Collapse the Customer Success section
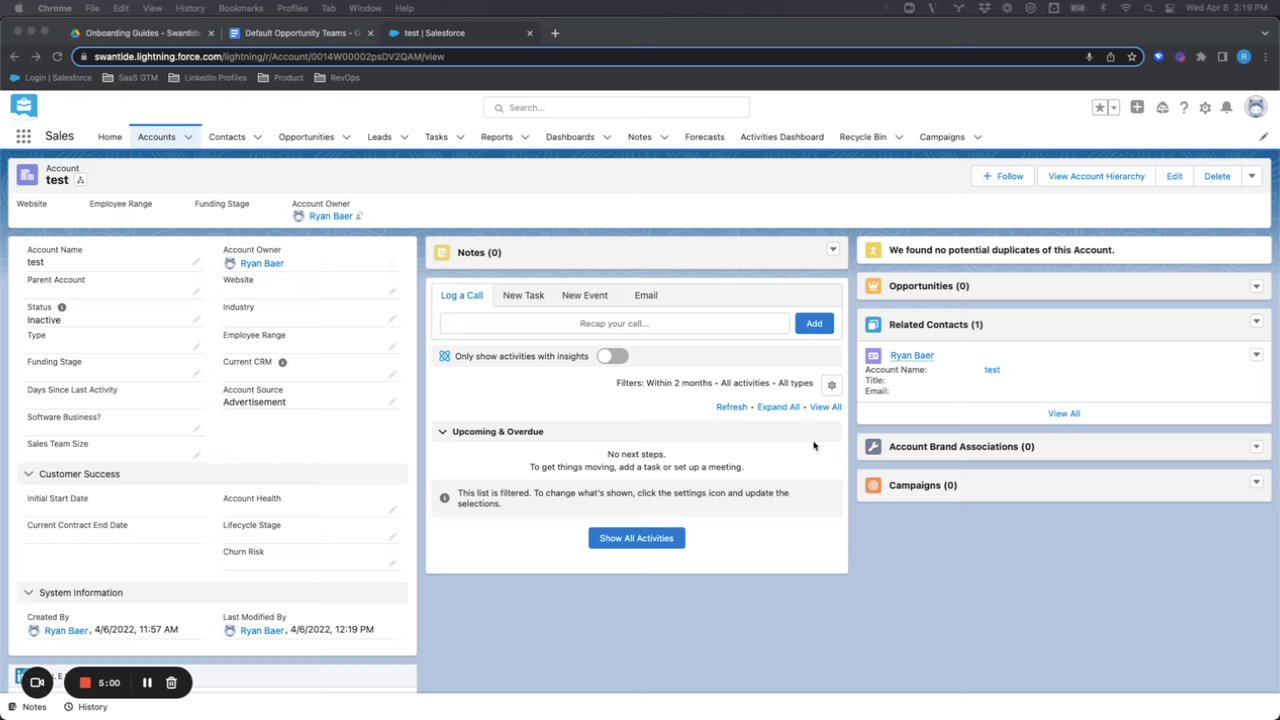The image size is (1280, 720). (28, 474)
